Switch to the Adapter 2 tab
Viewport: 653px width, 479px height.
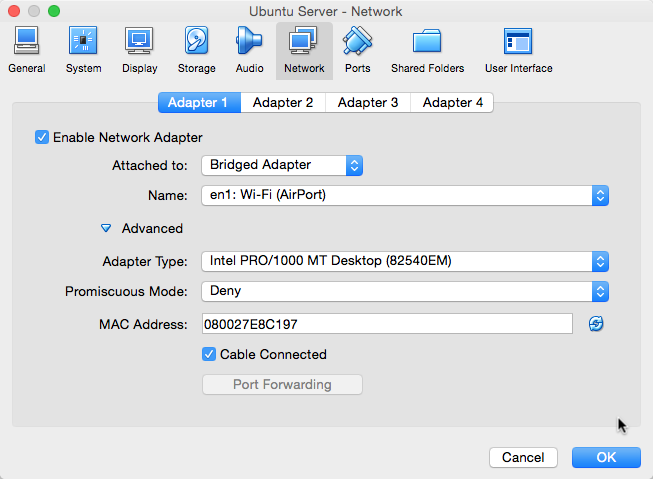pos(283,102)
